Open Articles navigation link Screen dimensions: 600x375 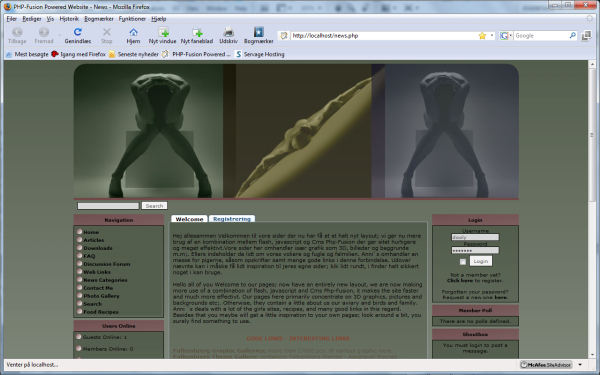point(94,240)
